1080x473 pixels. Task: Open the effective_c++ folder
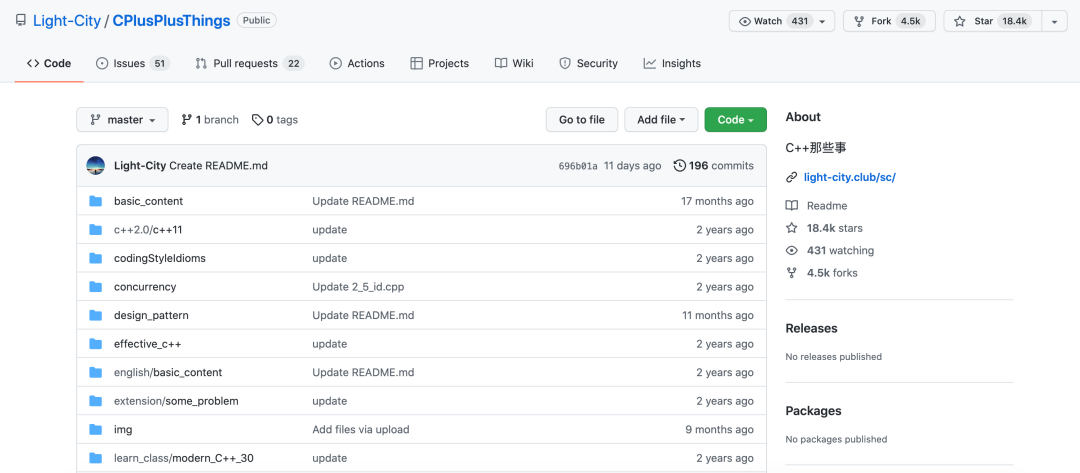147,344
